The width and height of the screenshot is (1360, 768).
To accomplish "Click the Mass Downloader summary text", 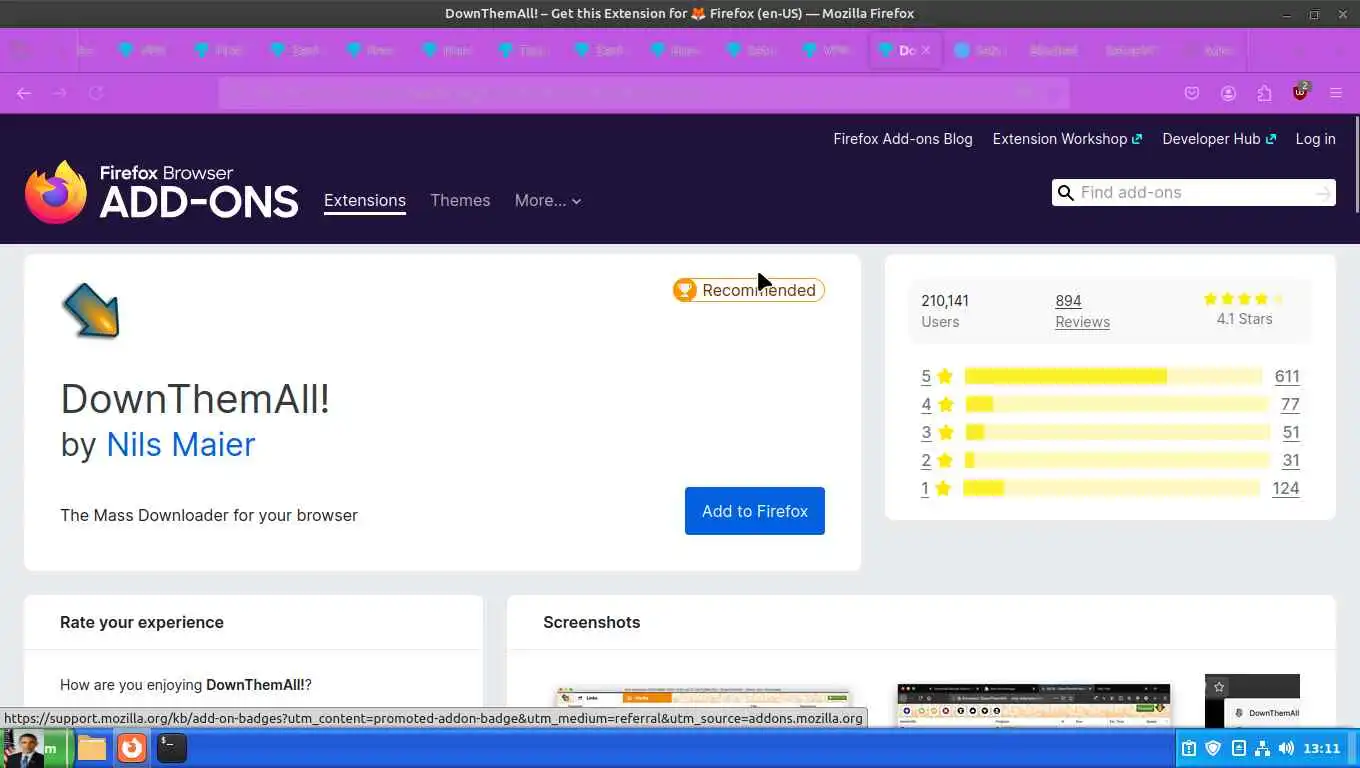I will coord(209,515).
